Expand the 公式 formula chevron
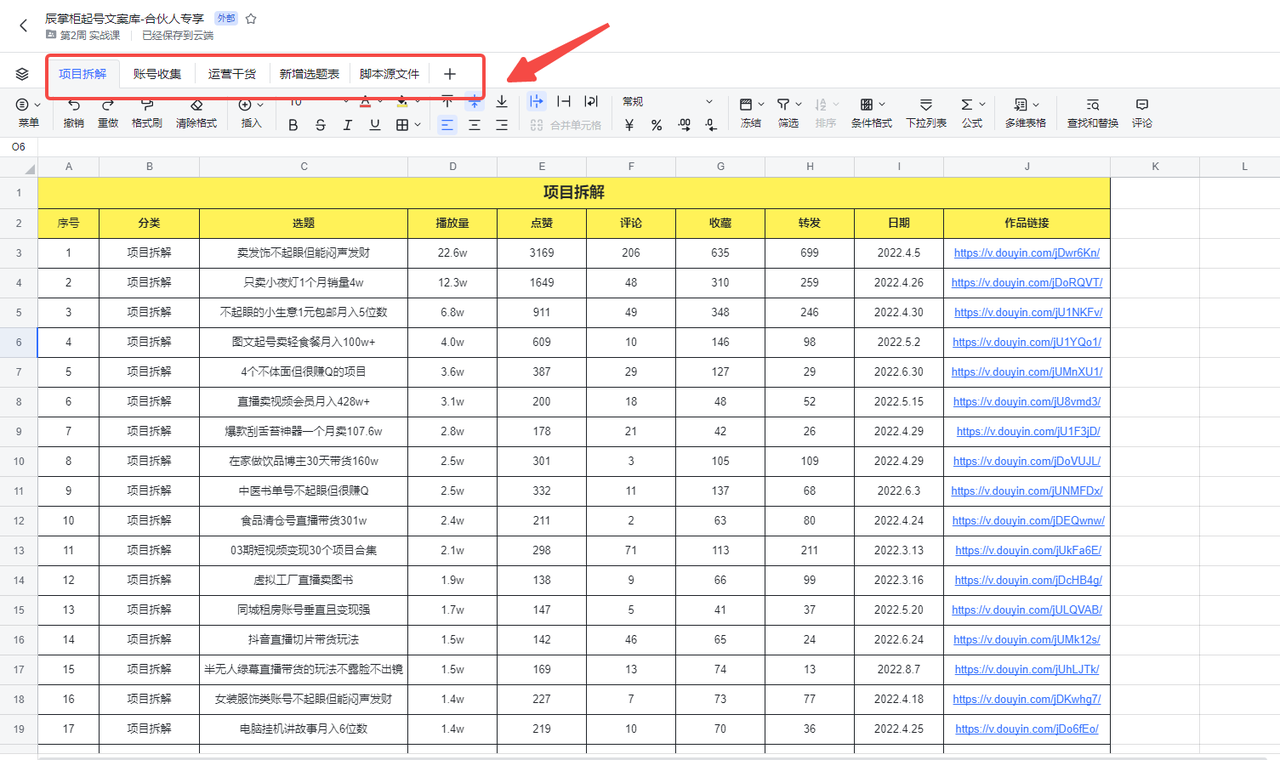The width and height of the screenshot is (1280, 760). pos(983,104)
